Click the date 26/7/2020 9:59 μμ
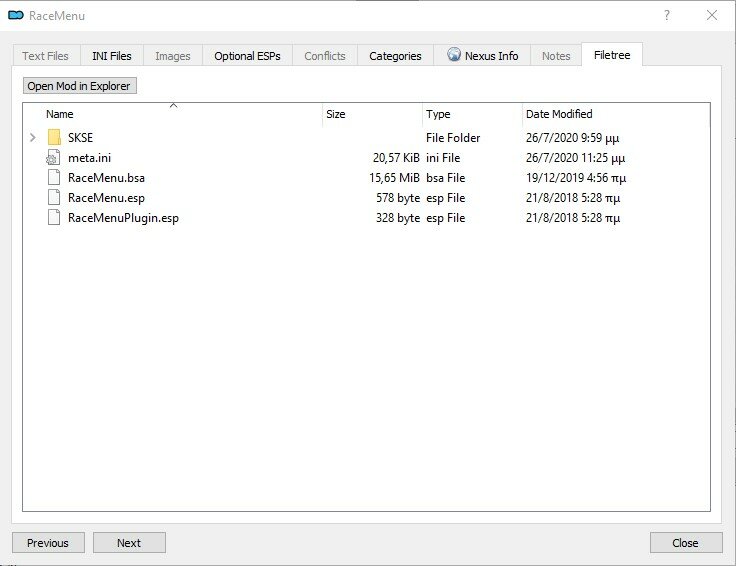The height and width of the screenshot is (566, 736). 573,138
